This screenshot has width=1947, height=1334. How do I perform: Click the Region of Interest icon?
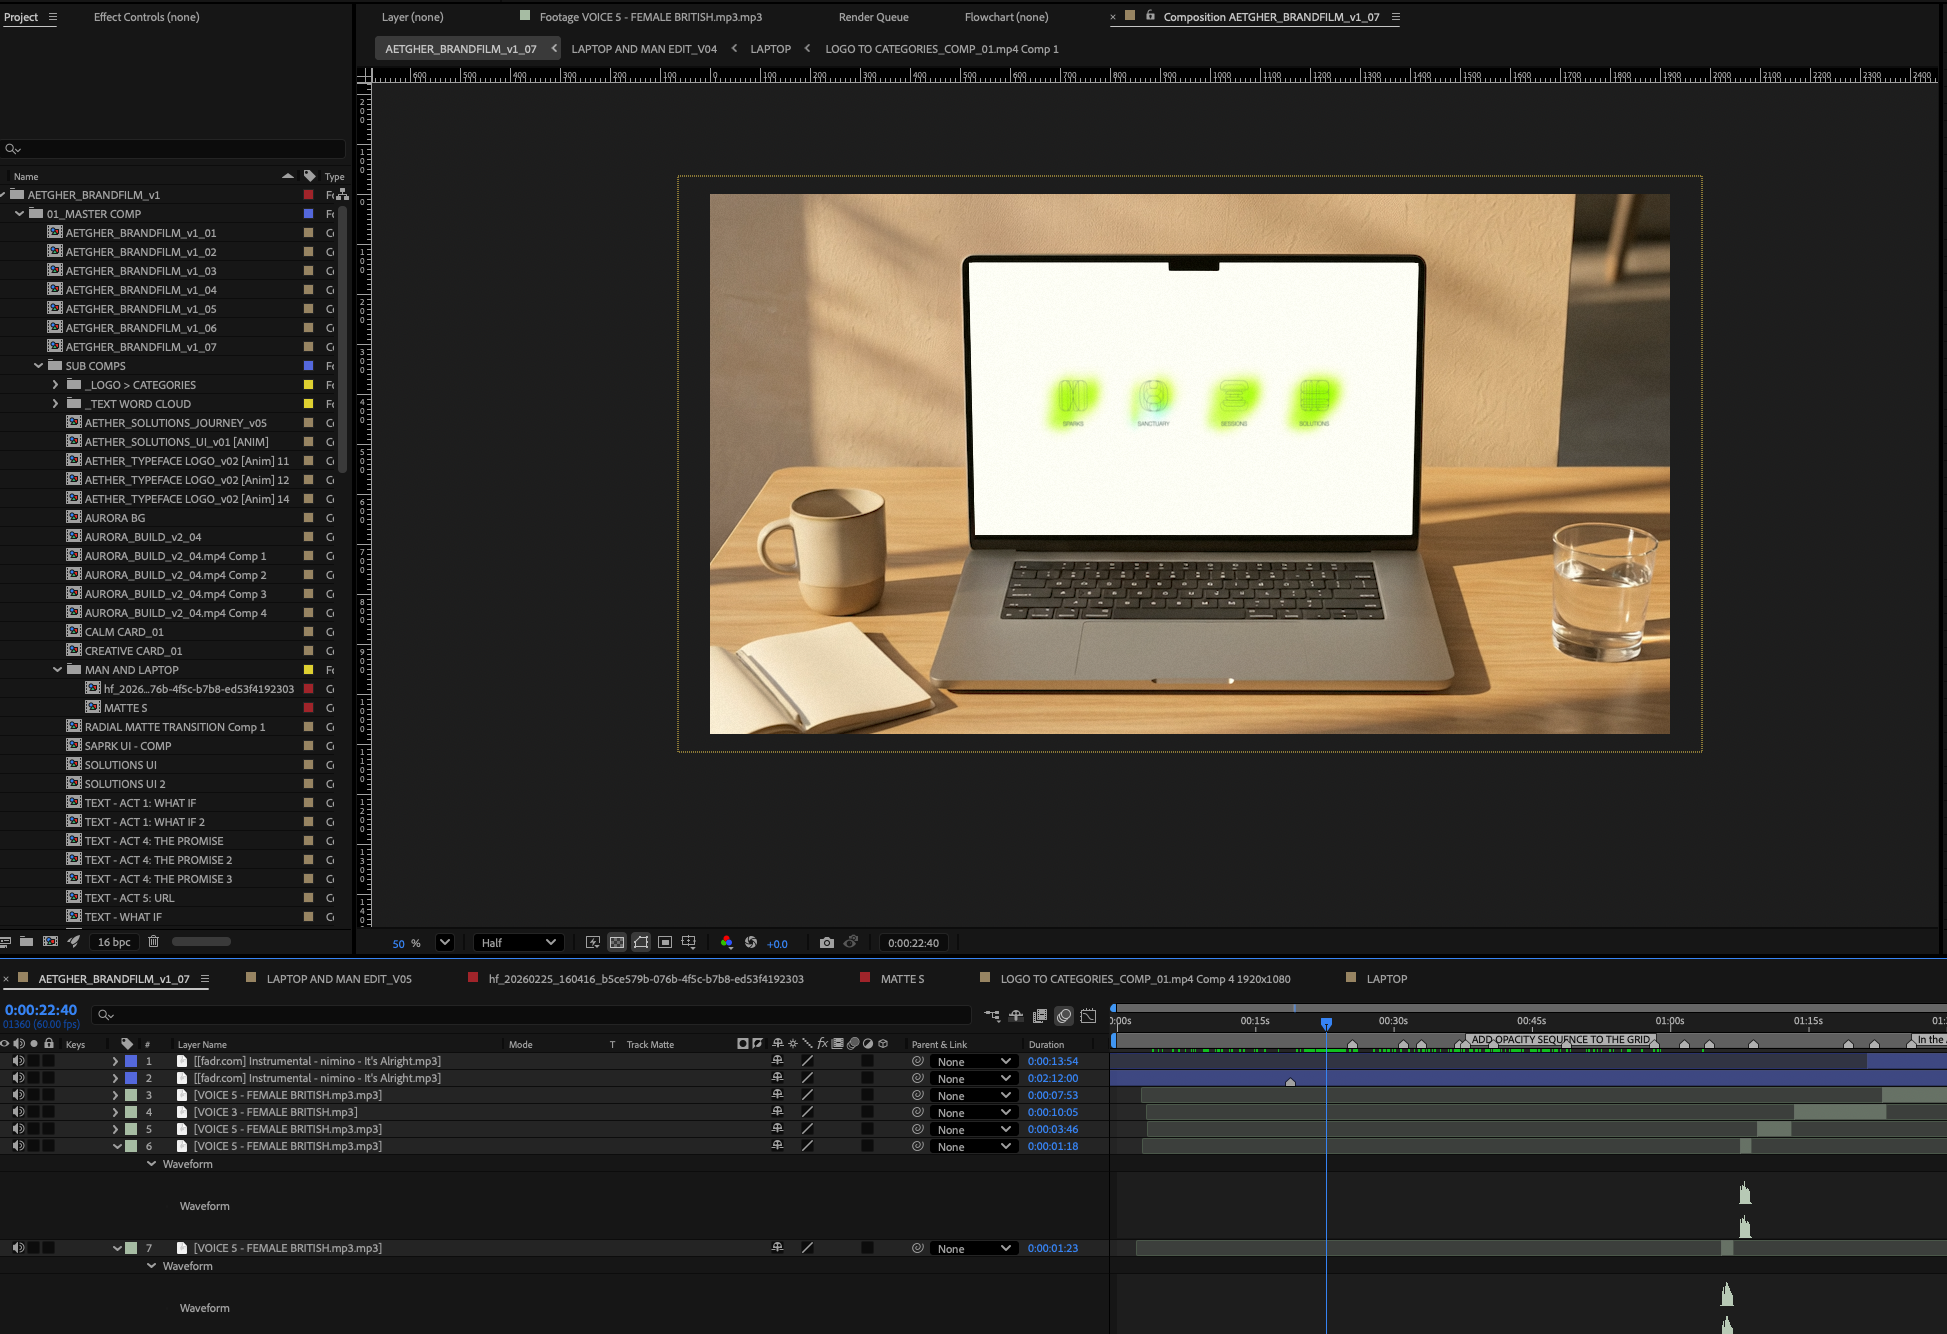[x=665, y=942]
